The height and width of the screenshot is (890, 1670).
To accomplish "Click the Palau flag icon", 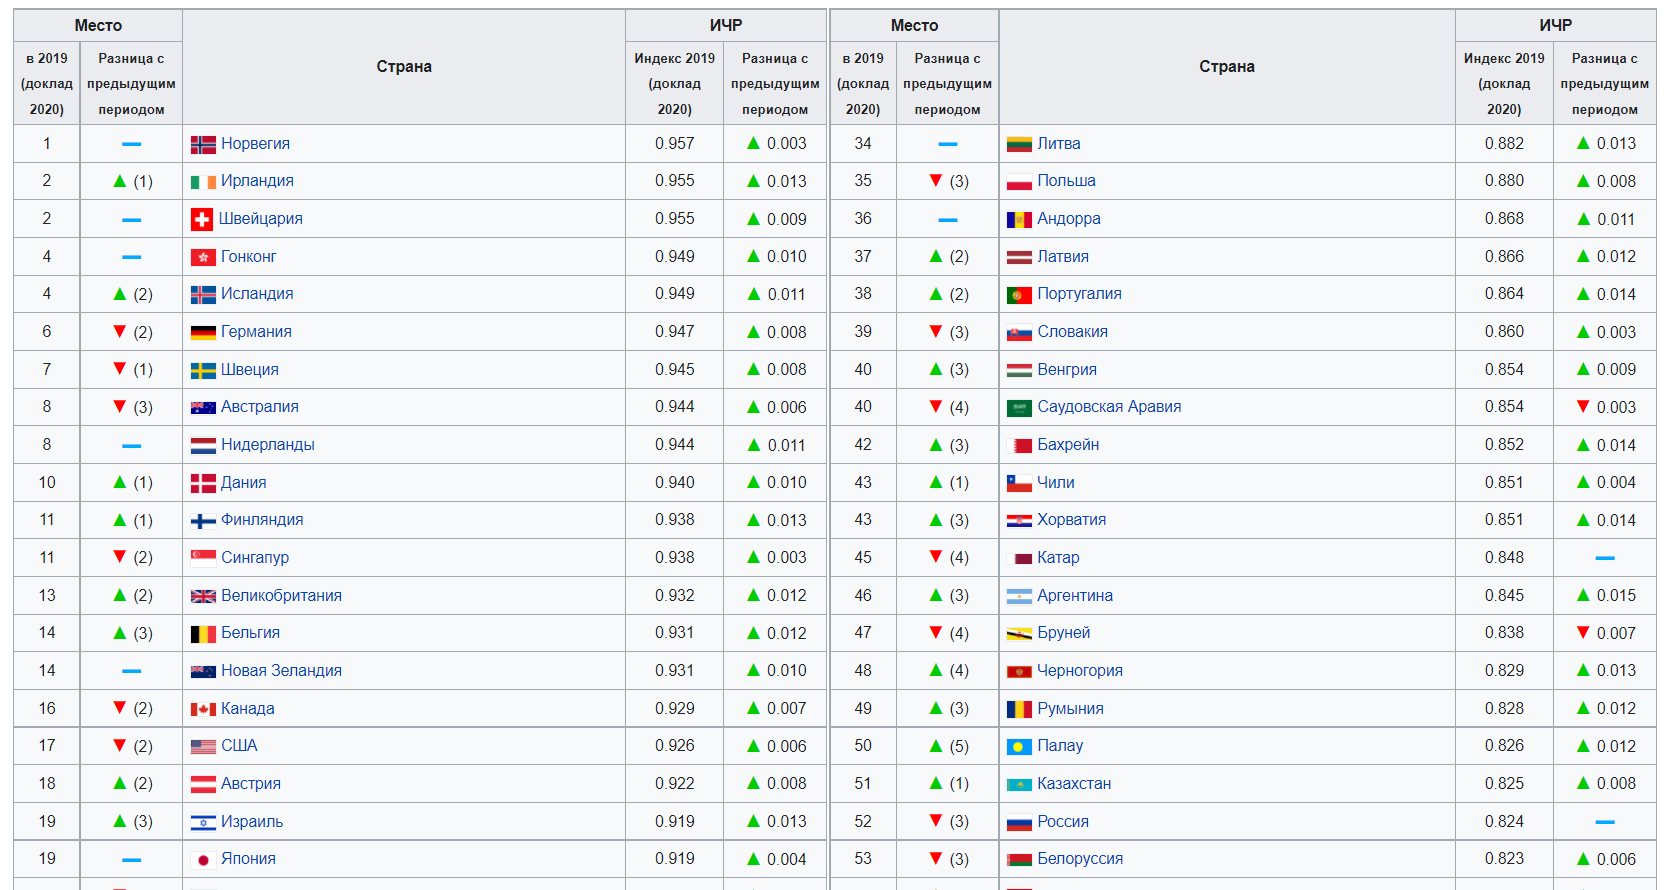I will click(x=1019, y=746).
